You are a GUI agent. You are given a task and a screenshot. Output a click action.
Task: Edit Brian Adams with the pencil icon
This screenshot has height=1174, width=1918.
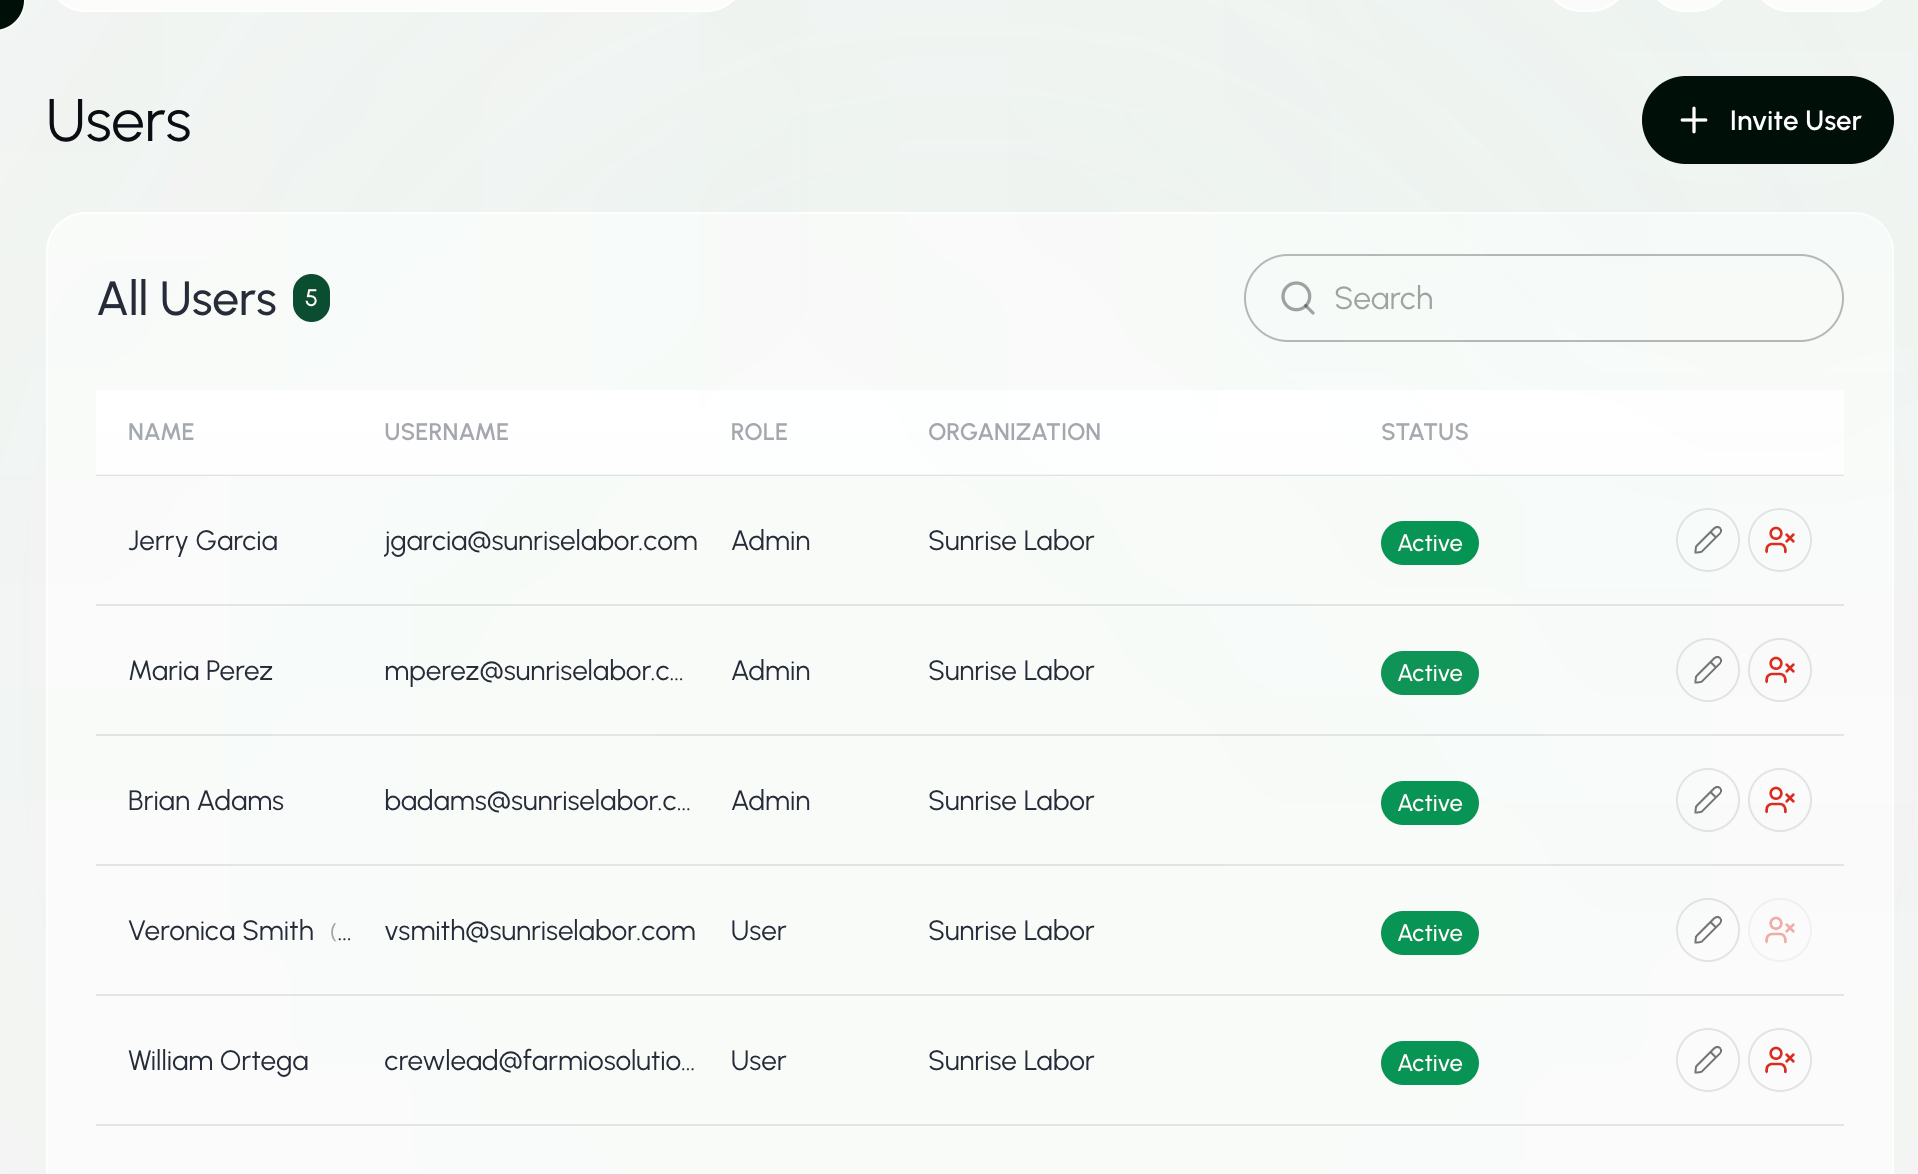1707,800
